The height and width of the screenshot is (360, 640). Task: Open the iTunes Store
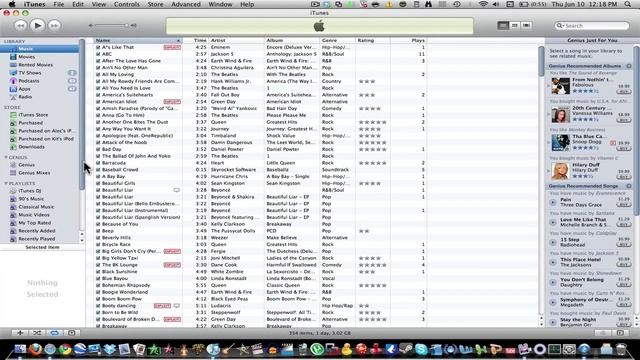(x=33, y=115)
